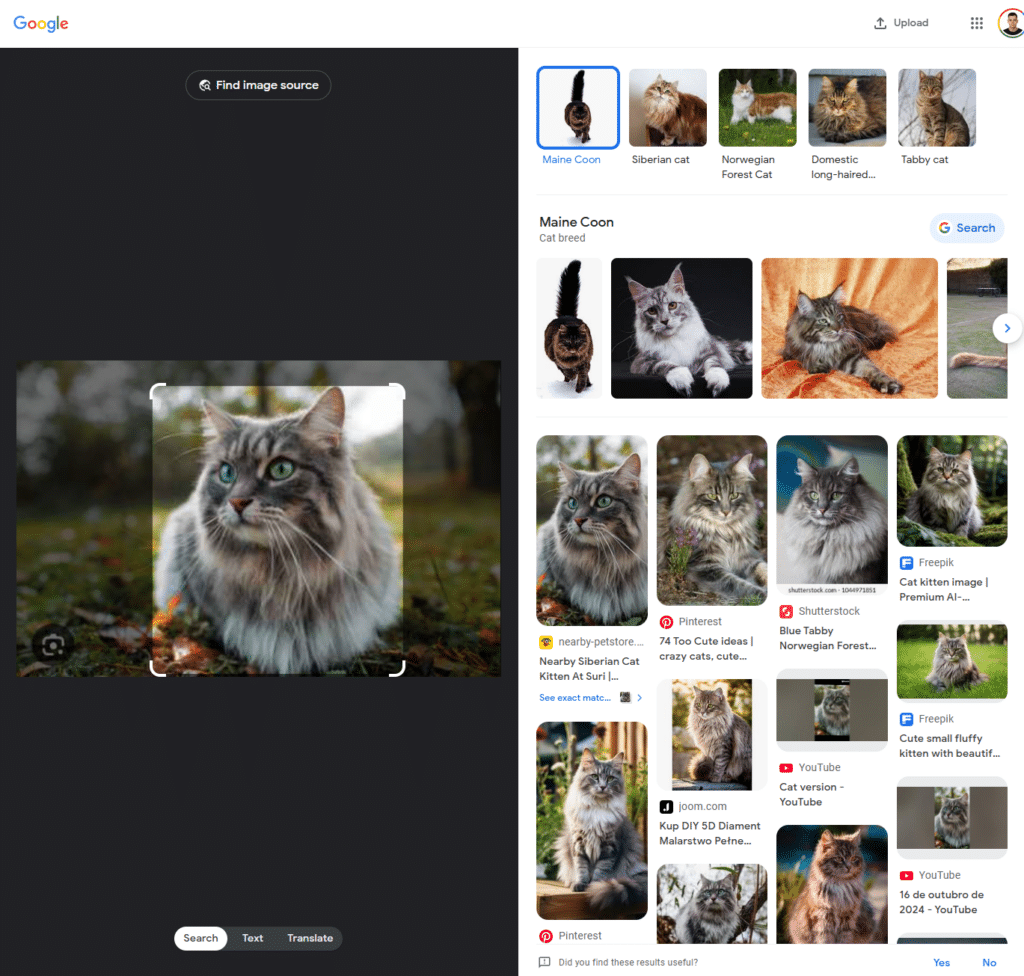Click Find image source button

(x=258, y=85)
